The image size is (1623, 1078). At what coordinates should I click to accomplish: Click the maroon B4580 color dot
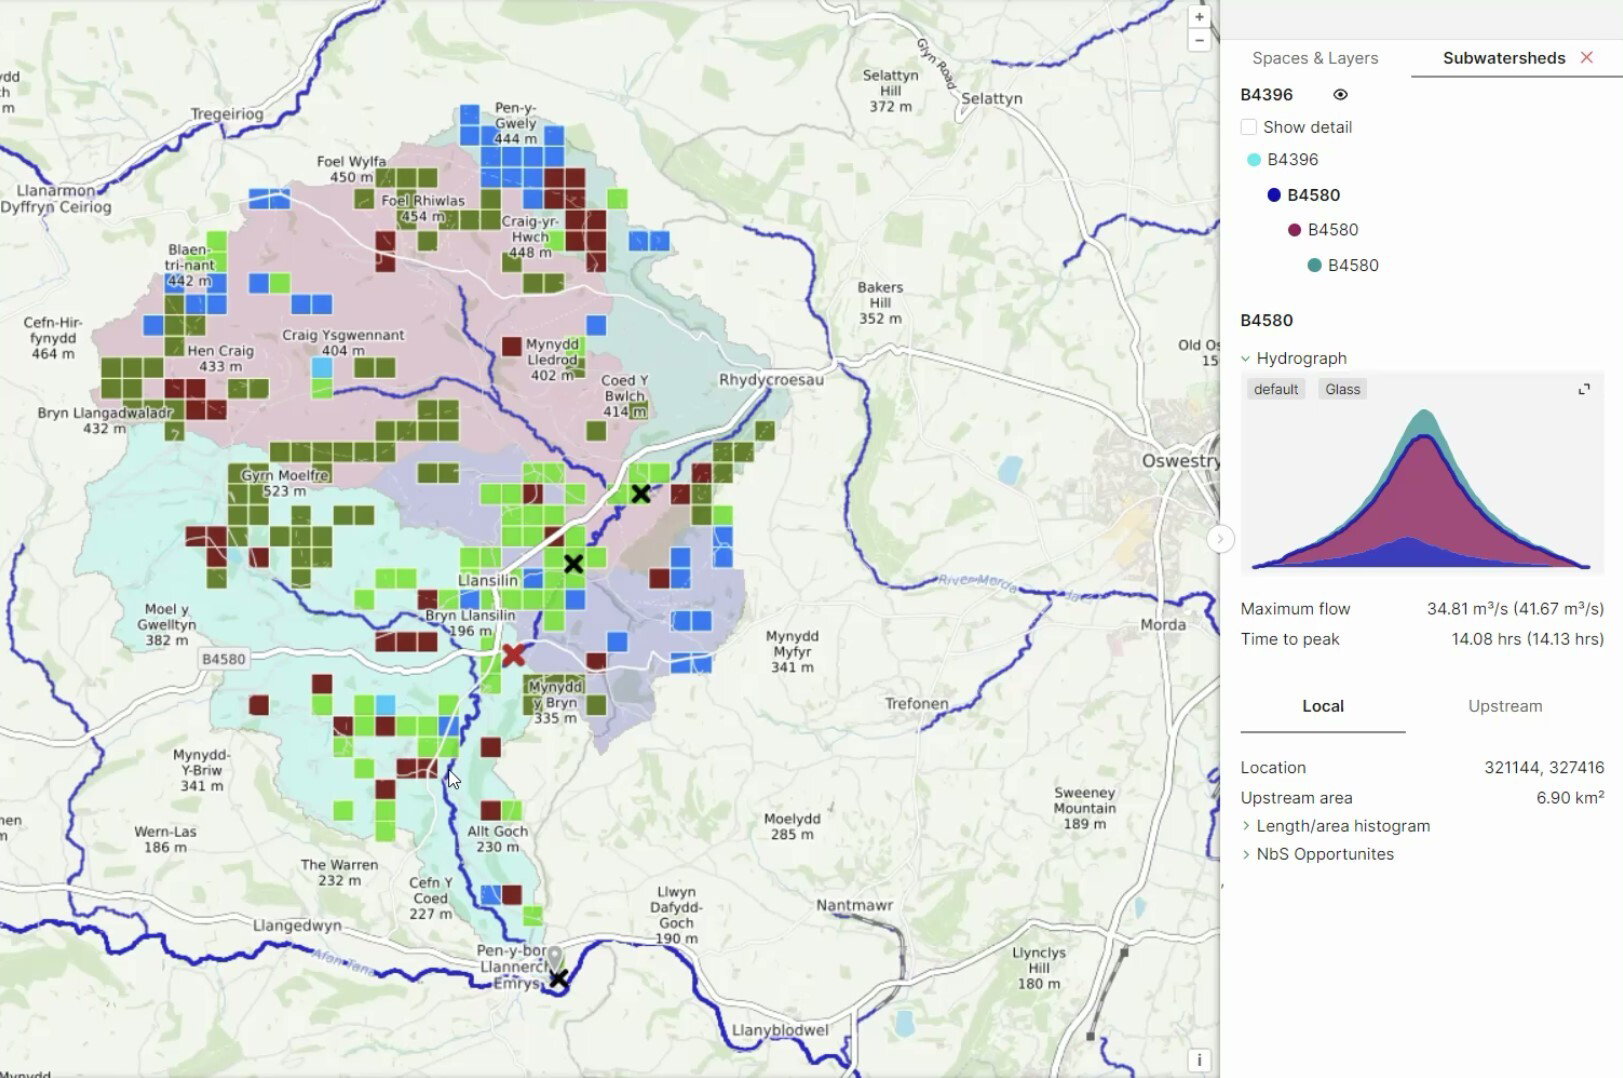(x=1294, y=230)
